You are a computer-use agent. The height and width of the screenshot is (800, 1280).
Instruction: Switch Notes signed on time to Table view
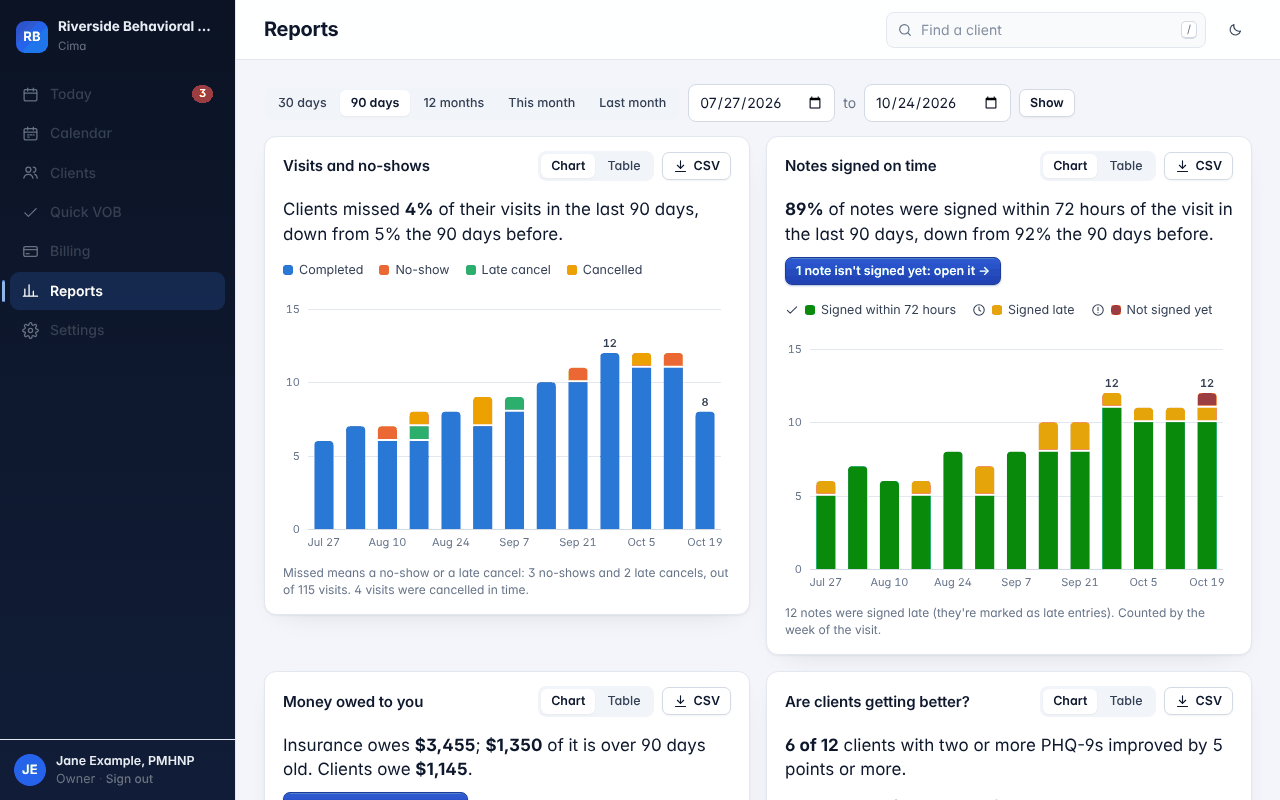[x=1126, y=166]
